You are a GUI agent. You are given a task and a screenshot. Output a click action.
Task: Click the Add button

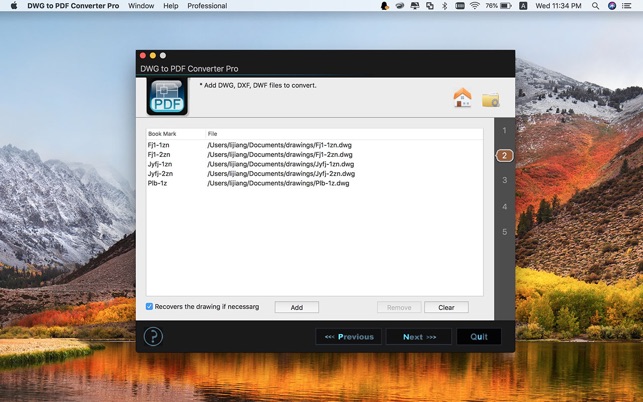[296, 307]
